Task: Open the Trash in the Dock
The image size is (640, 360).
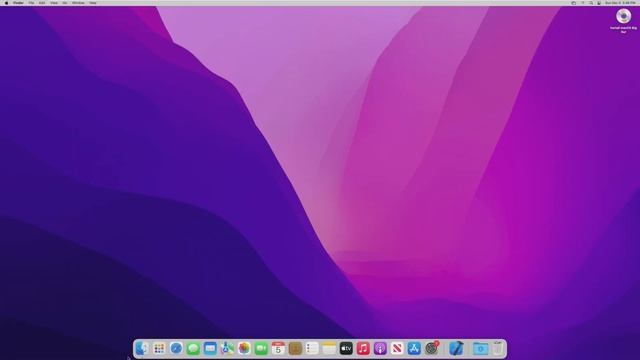Action: [x=498, y=349]
